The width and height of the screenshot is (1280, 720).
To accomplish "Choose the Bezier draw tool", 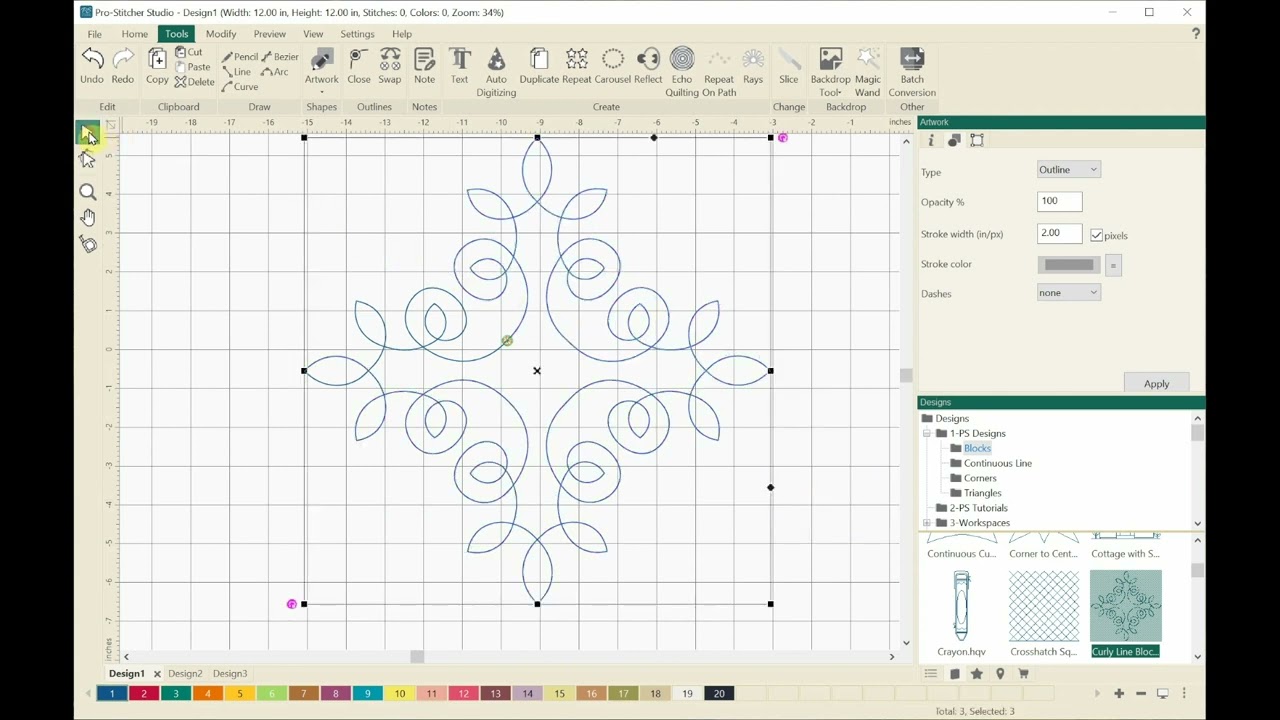I will 279,57.
